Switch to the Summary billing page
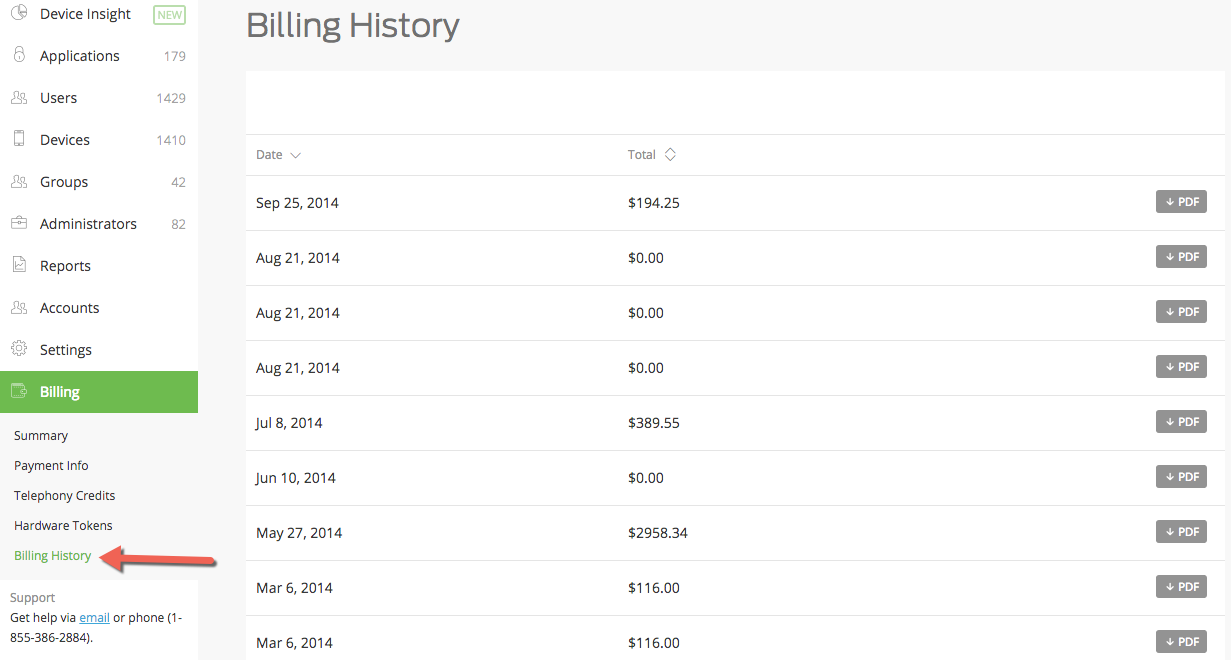Screen dimensions: 1231x660 (41, 435)
